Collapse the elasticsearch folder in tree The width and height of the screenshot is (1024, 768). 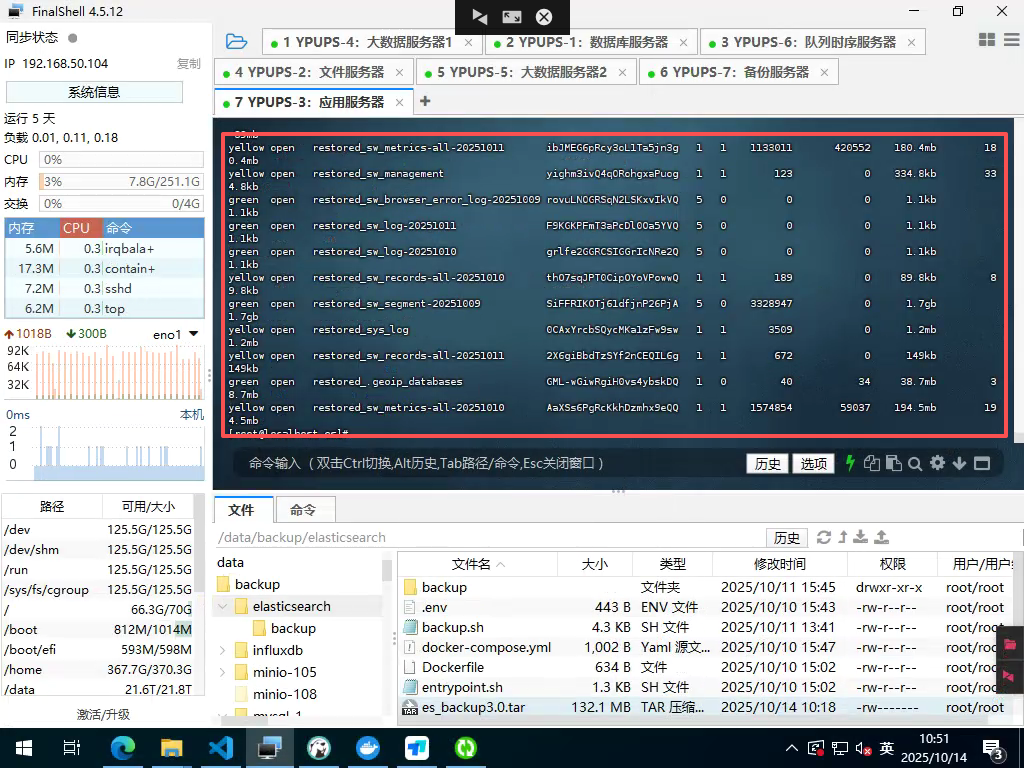223,606
